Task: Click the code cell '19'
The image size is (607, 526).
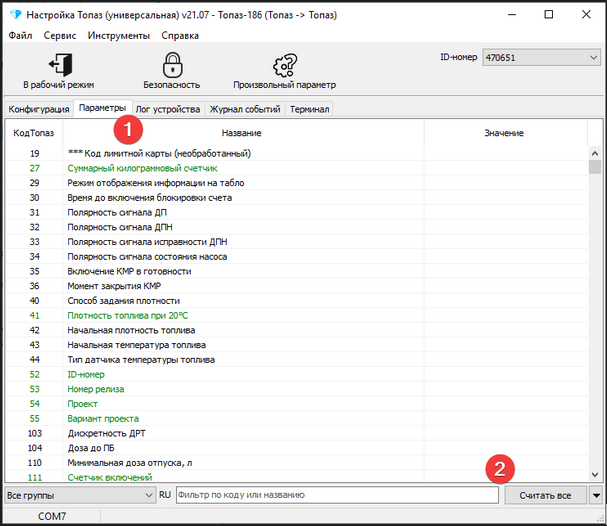Action: pyautogui.click(x=35, y=154)
